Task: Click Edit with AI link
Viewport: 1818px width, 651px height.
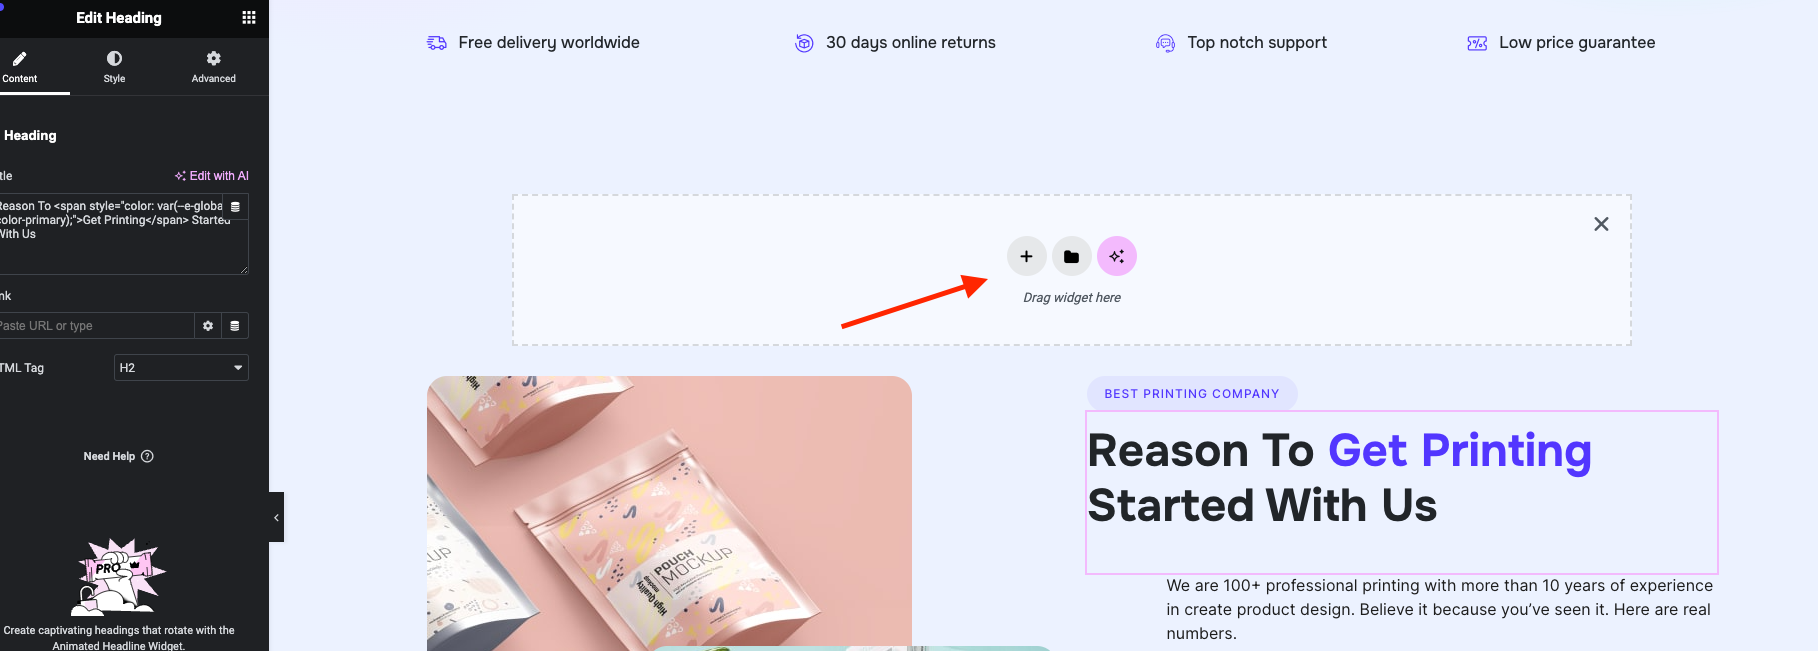Action: click(x=212, y=175)
